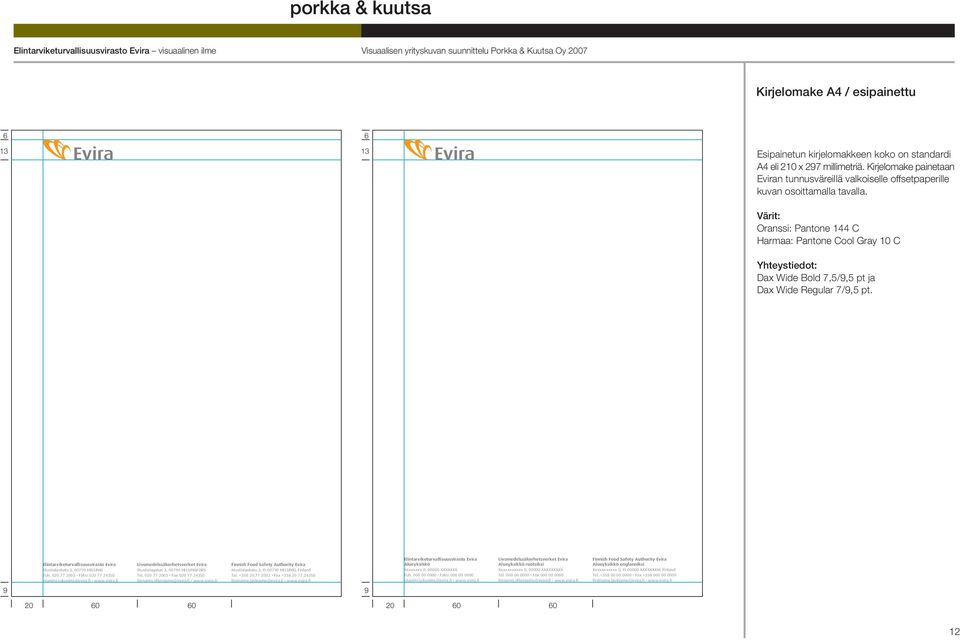Click the "Finnish Food Safety Authority Evira" footer block on the left letterhead

(x=273, y=572)
